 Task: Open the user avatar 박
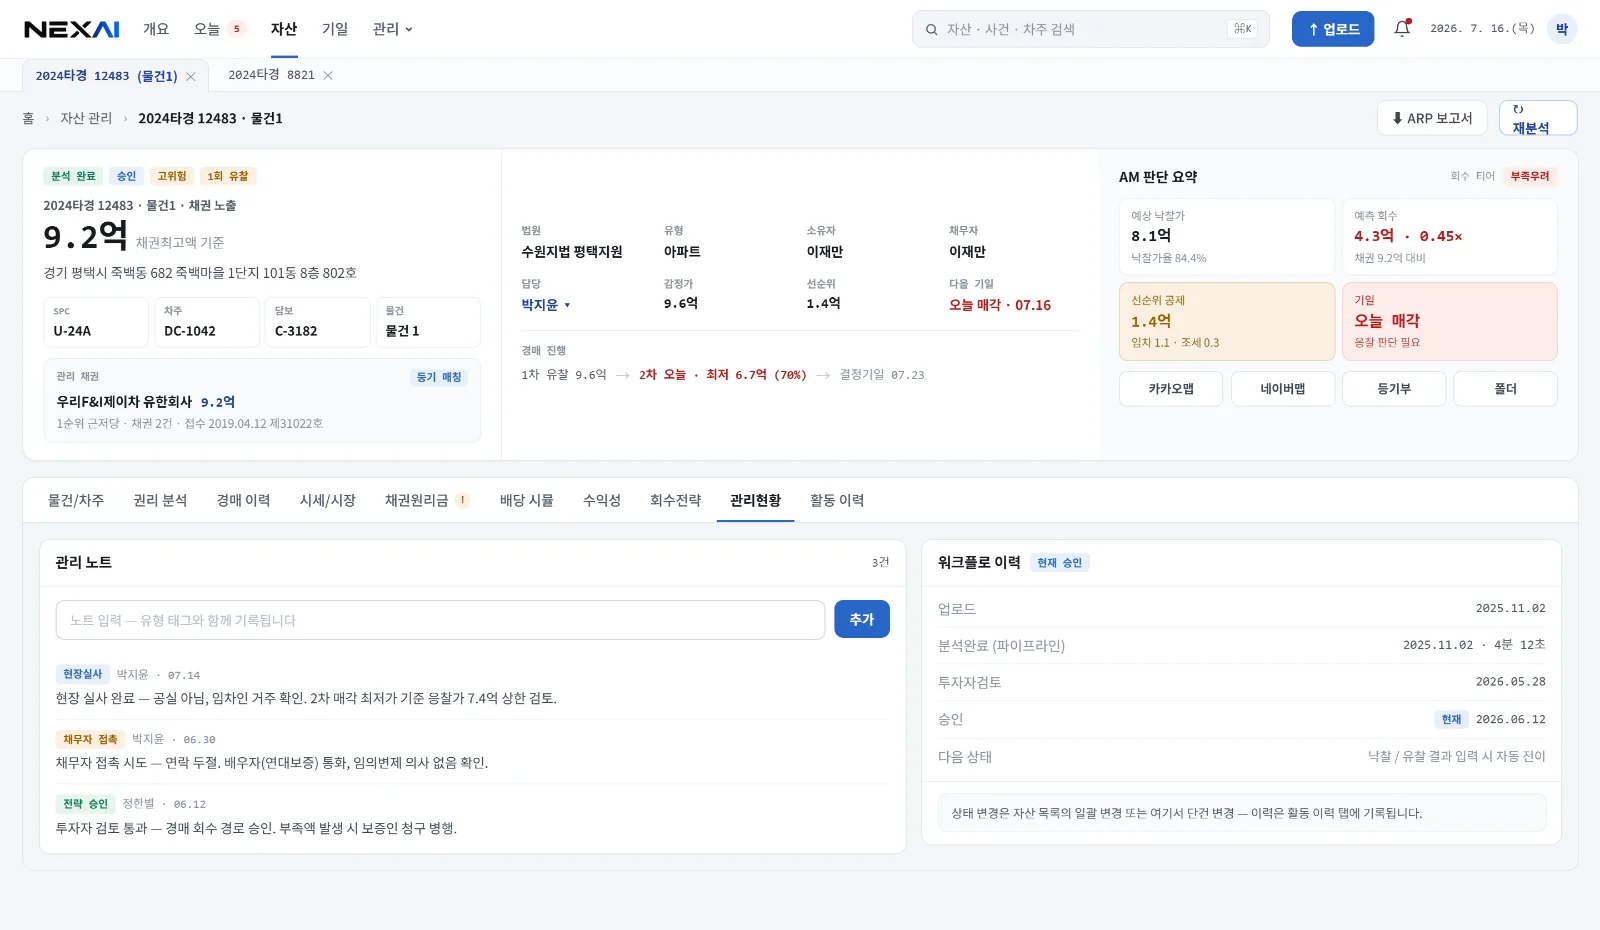click(x=1561, y=29)
